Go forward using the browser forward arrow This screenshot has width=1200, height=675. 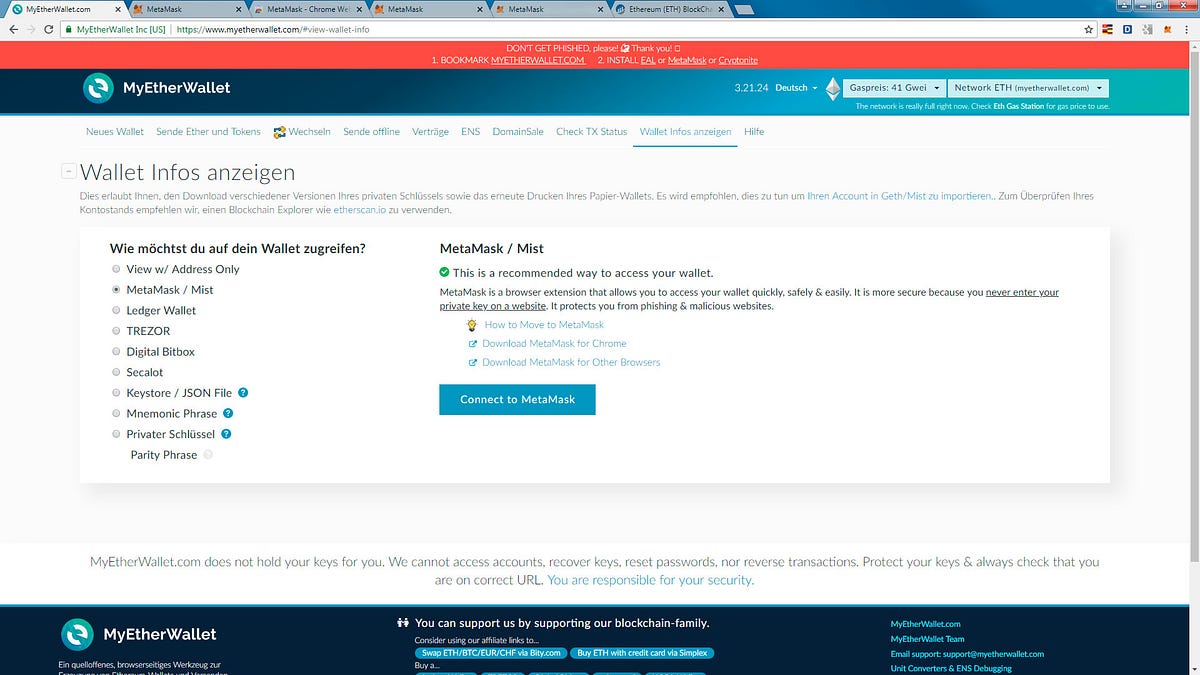point(30,29)
